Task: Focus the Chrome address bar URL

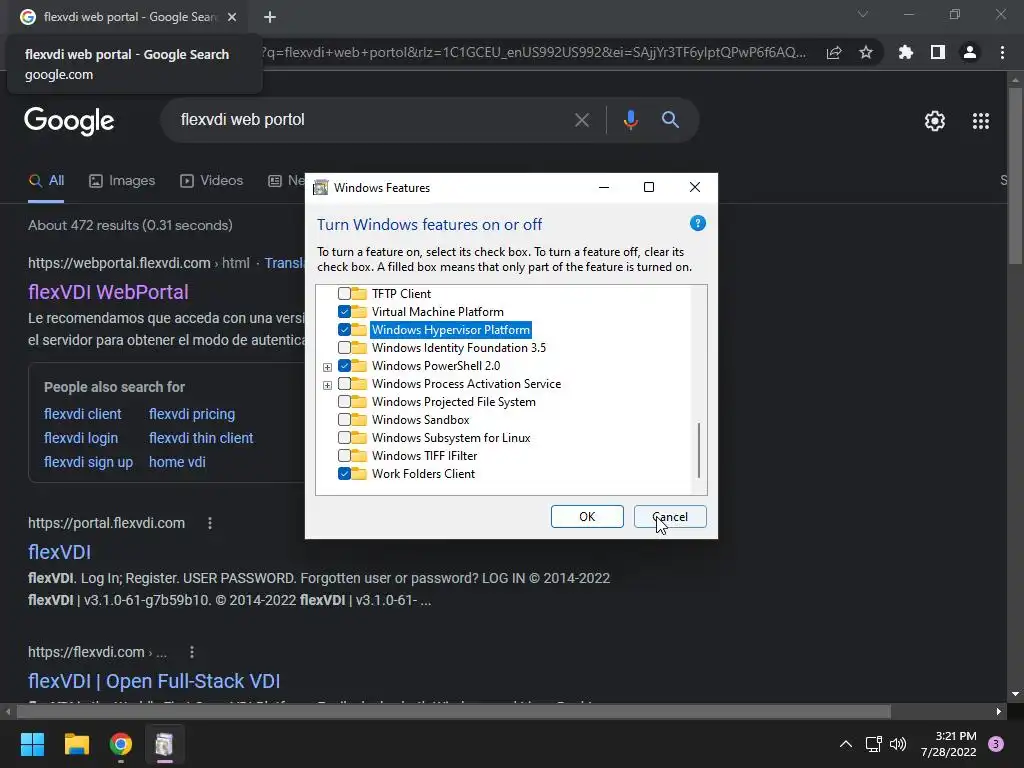Action: click(x=536, y=52)
